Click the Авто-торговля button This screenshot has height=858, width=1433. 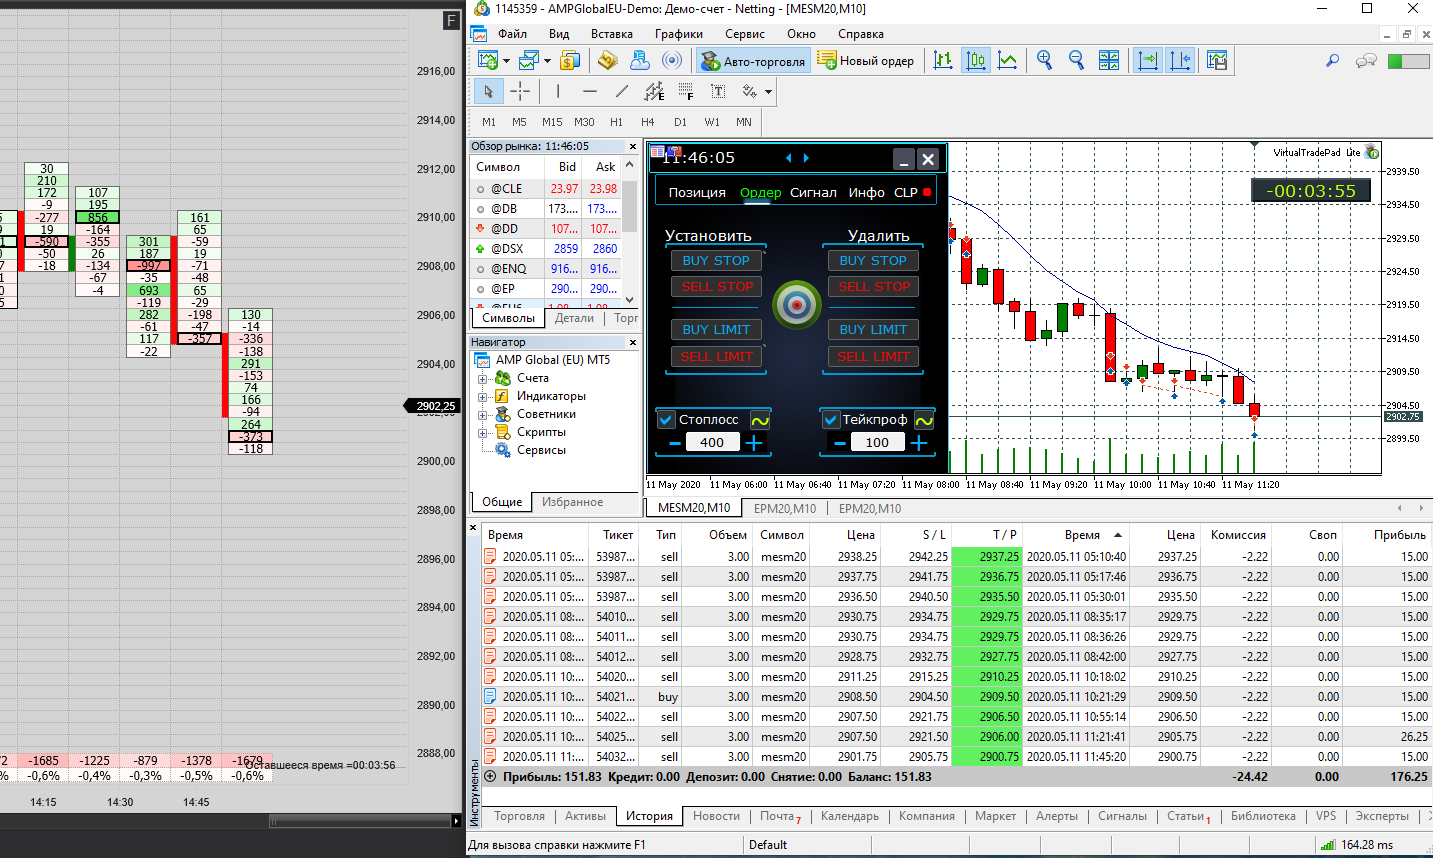754,61
